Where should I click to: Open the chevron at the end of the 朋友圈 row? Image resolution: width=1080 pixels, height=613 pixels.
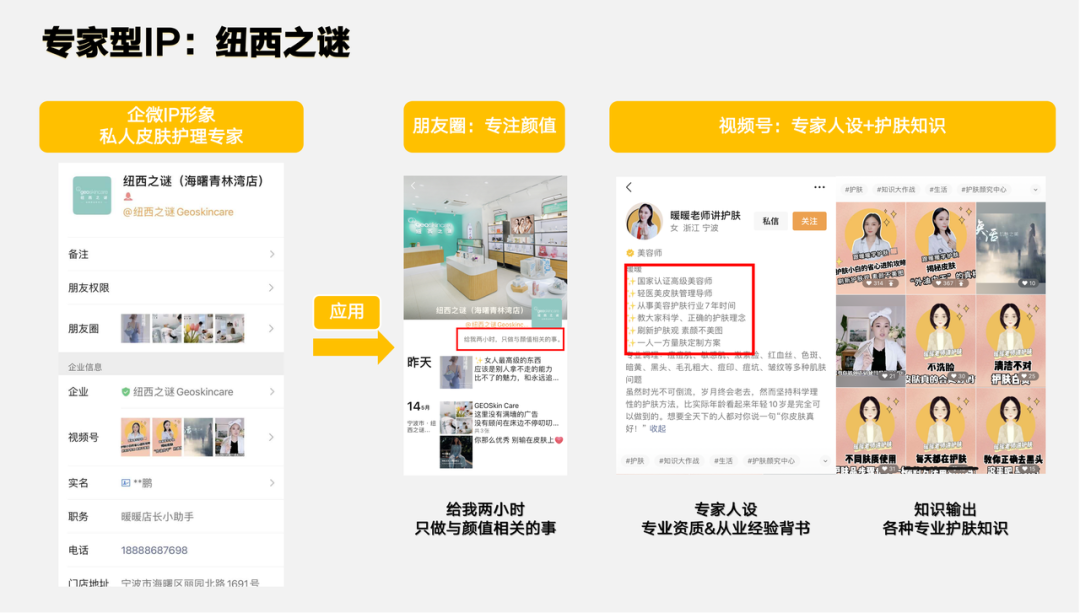[272, 329]
